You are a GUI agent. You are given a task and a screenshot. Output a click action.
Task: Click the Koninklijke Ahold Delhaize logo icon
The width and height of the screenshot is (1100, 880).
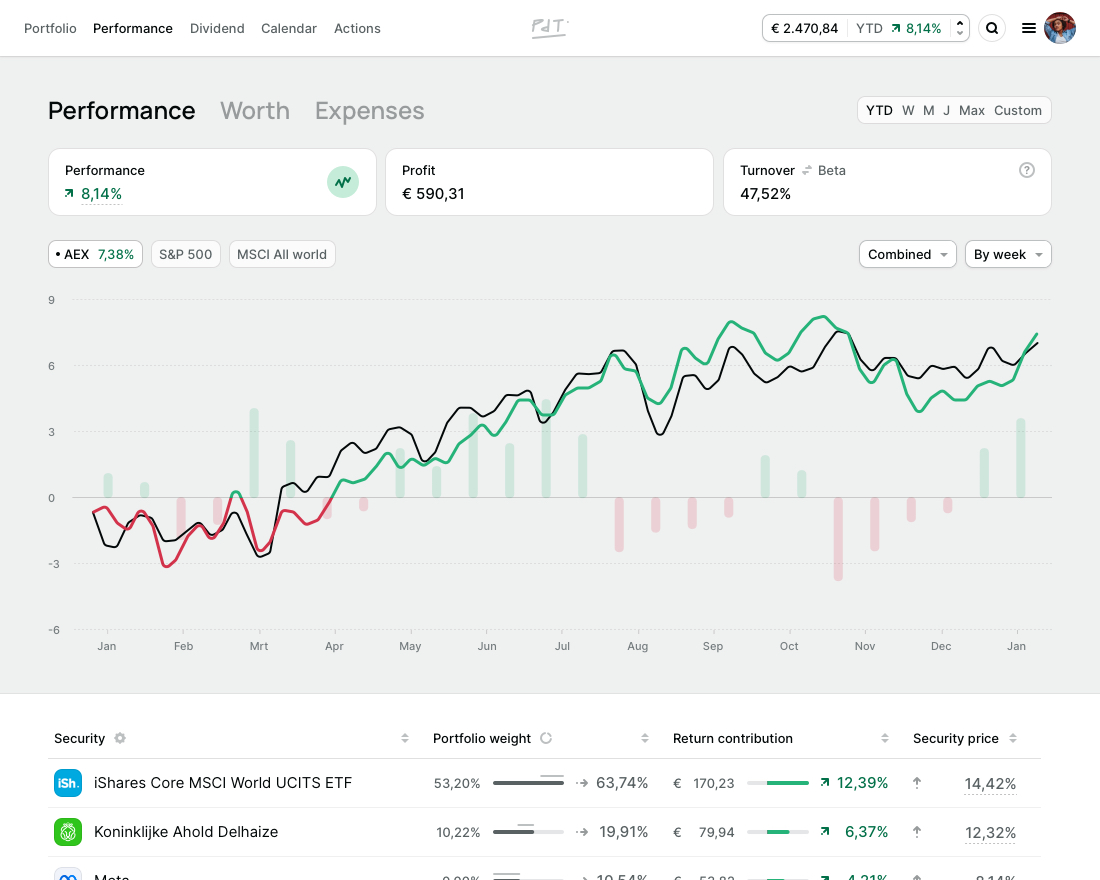[68, 831]
